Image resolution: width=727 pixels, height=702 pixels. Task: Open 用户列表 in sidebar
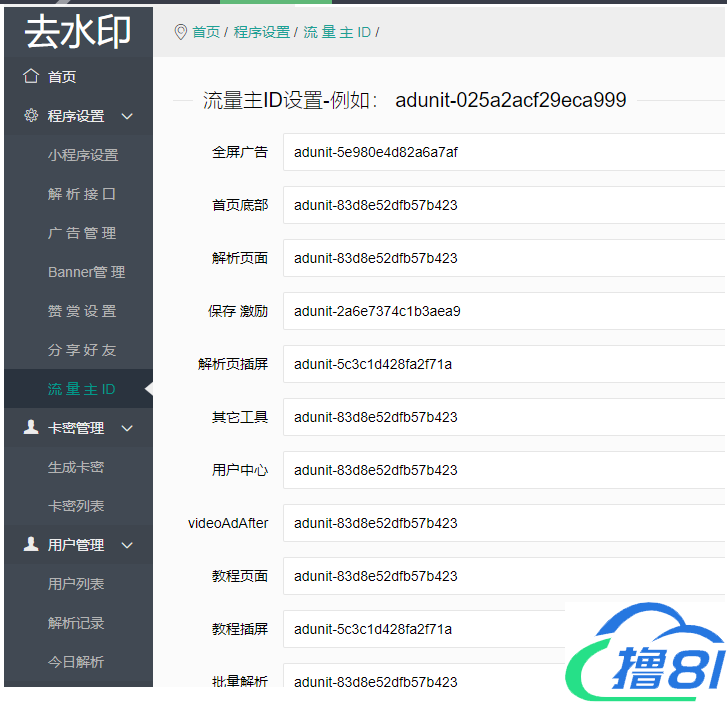[x=76, y=584]
